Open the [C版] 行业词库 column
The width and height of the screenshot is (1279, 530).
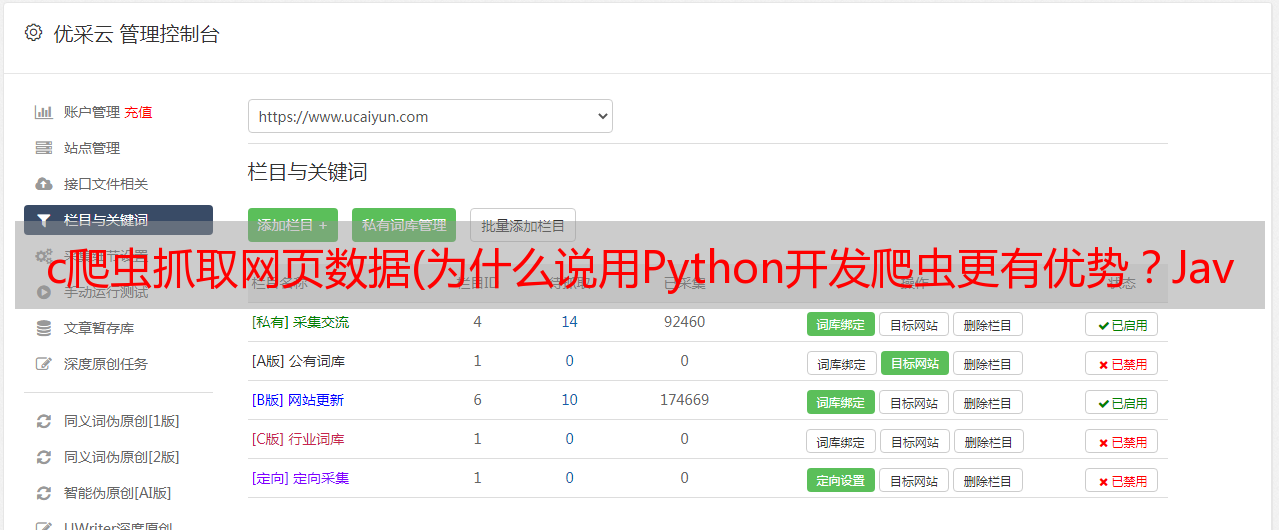point(299,439)
